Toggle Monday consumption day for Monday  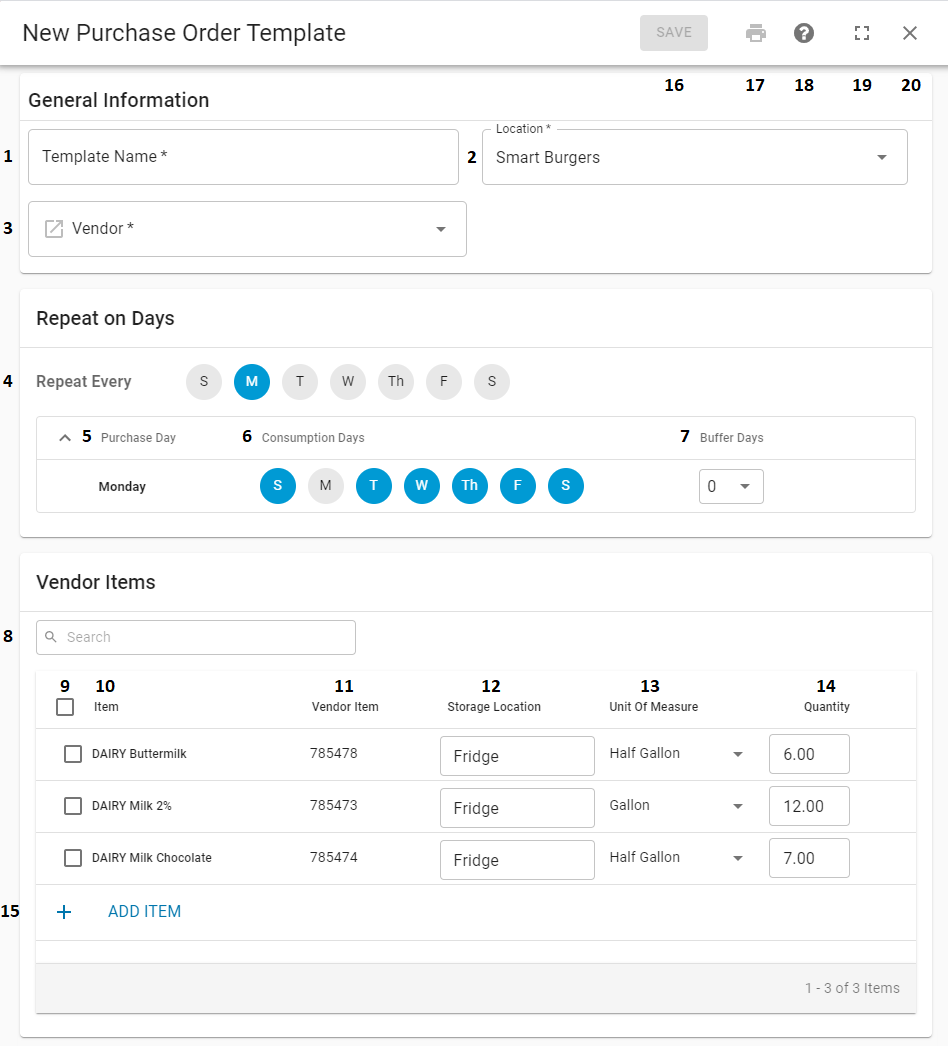tap(326, 486)
